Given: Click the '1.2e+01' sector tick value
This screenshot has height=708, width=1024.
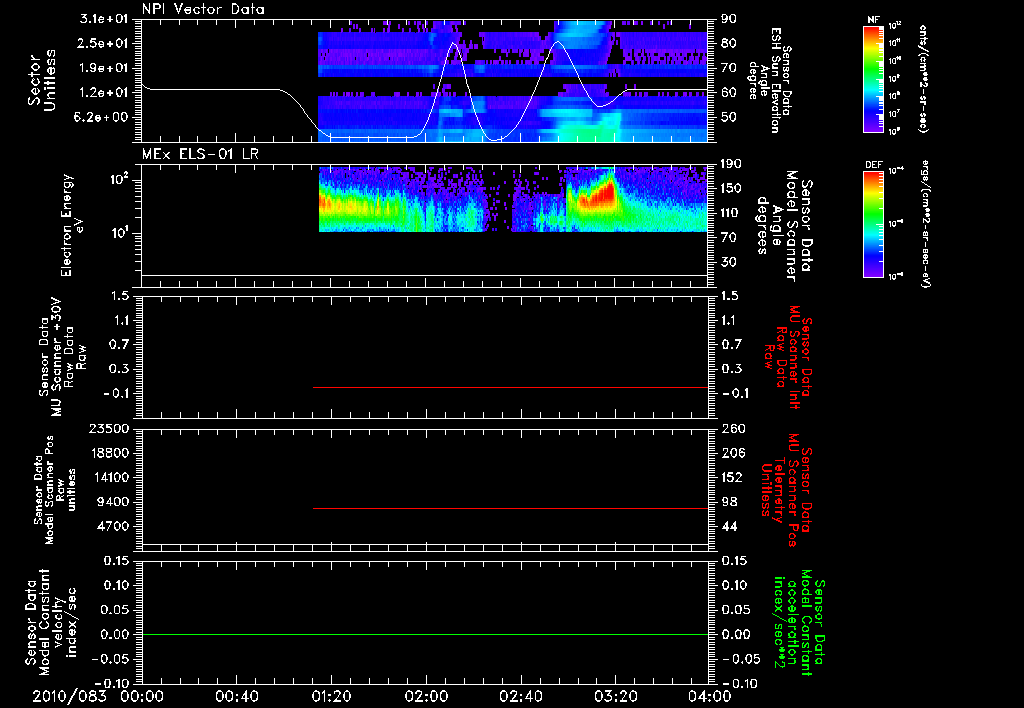Looking at the screenshot, I should click(x=104, y=93).
